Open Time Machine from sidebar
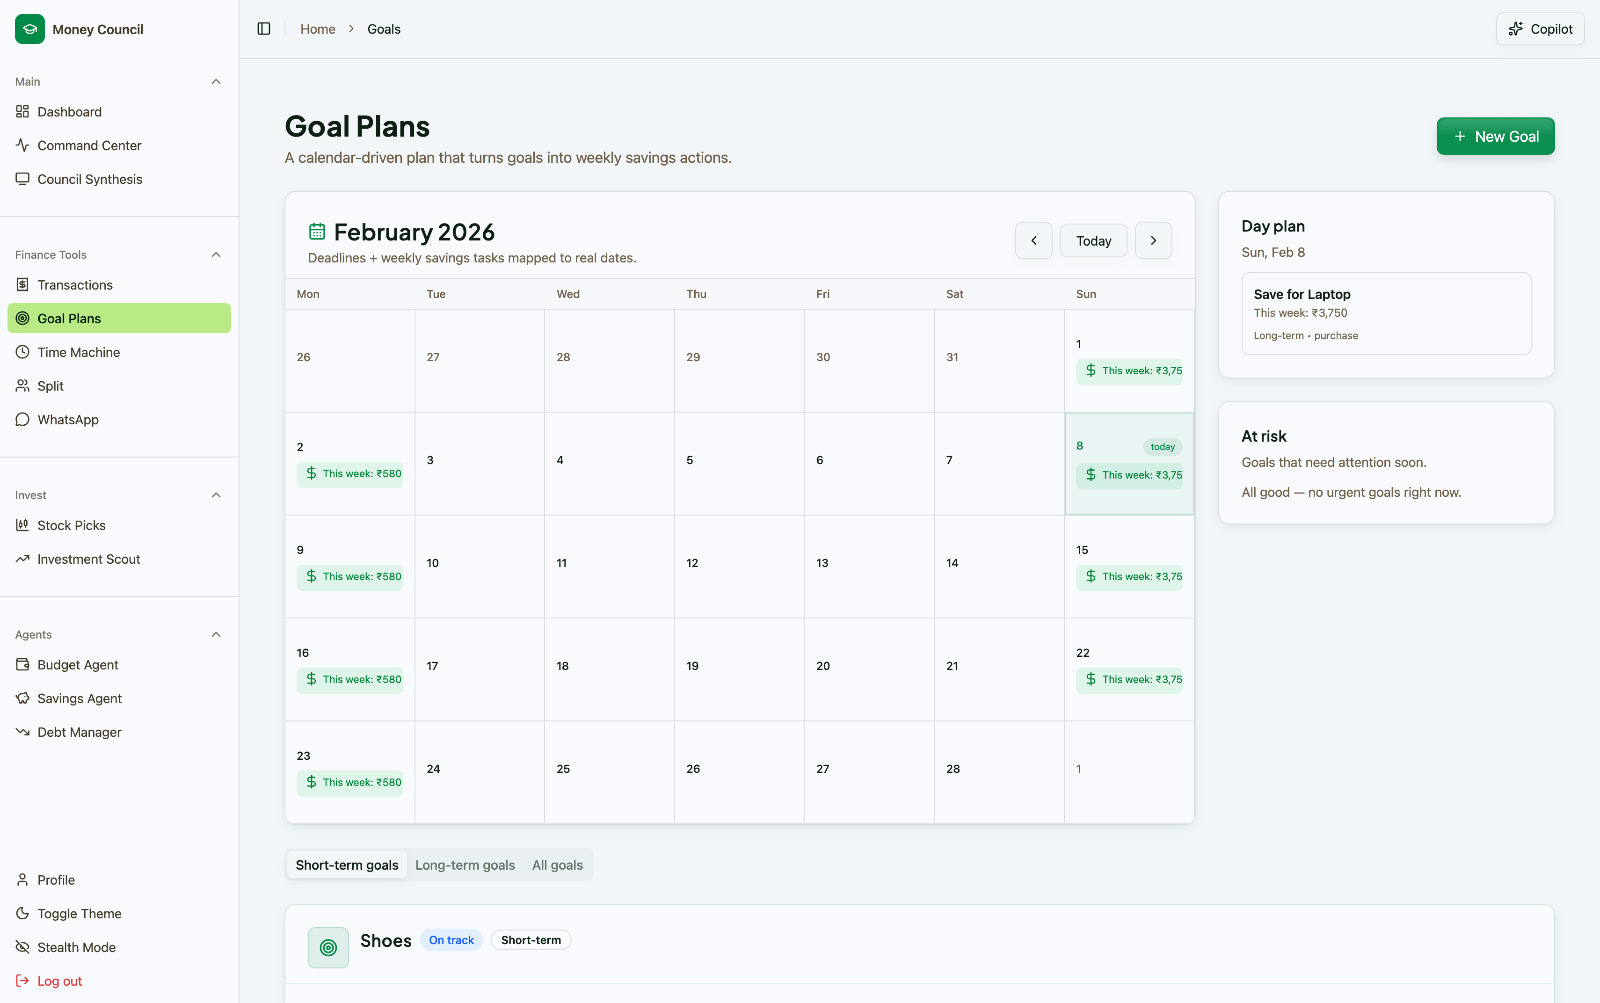 pos(79,352)
